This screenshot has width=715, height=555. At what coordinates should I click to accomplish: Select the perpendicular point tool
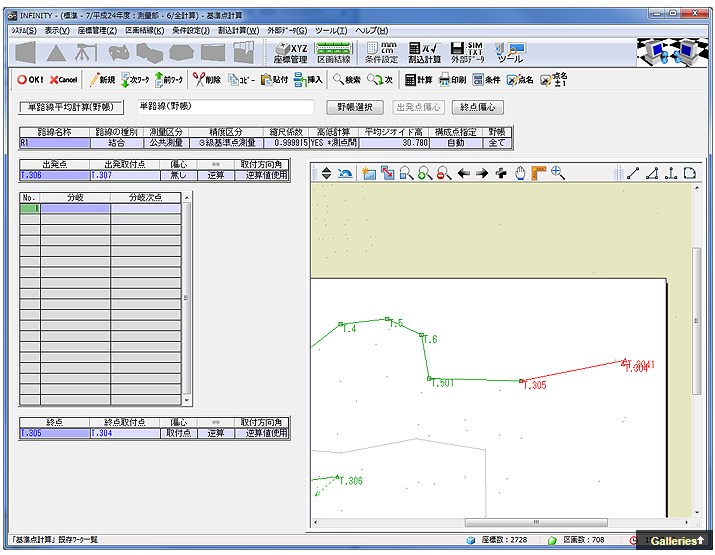671,173
